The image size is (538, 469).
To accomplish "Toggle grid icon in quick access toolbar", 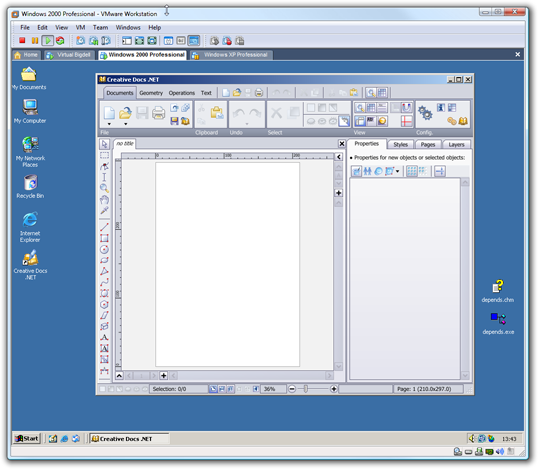I will (382, 92).
